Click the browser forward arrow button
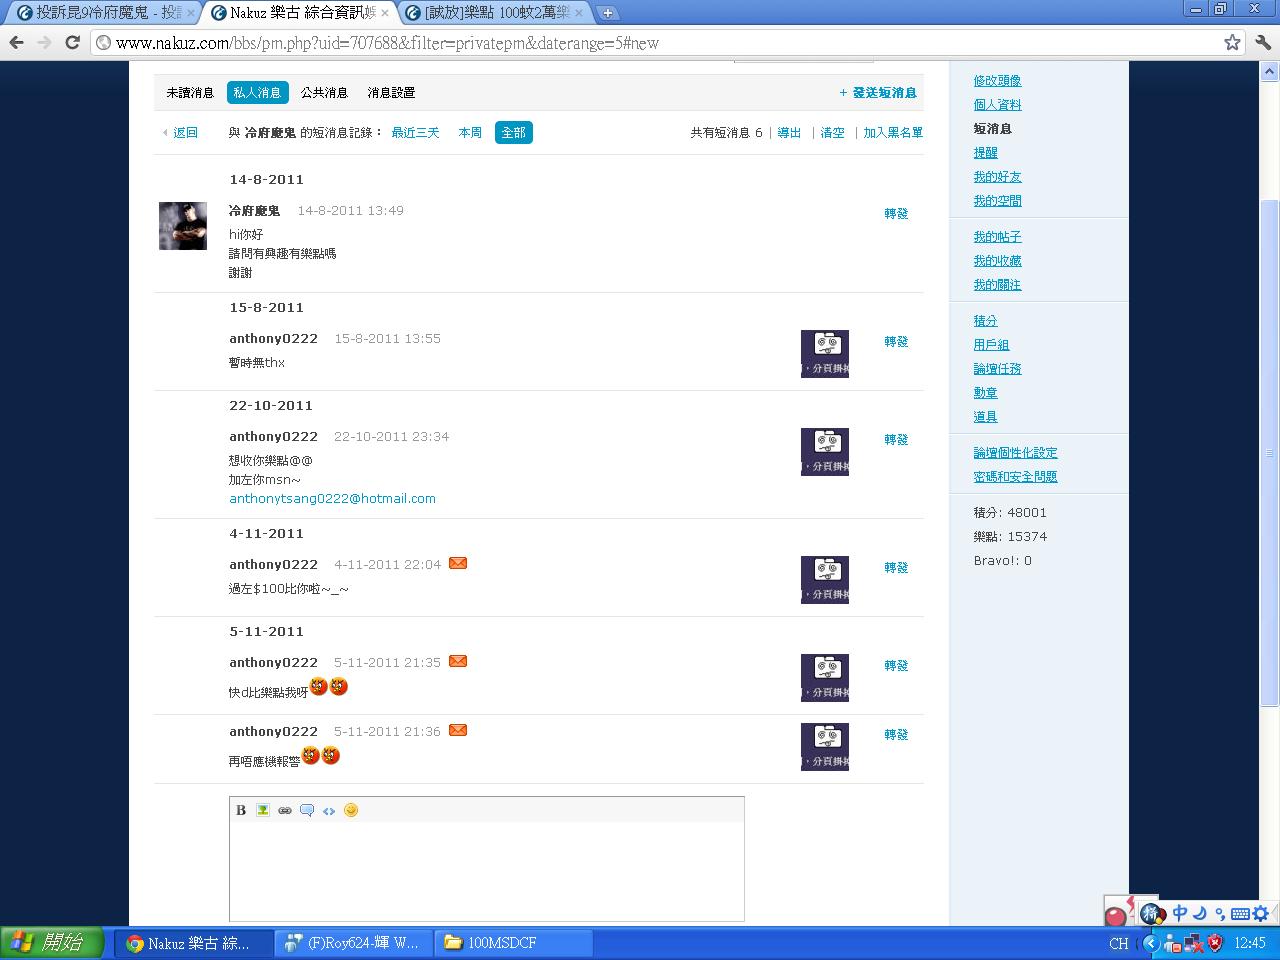The width and height of the screenshot is (1280, 960). coord(44,42)
